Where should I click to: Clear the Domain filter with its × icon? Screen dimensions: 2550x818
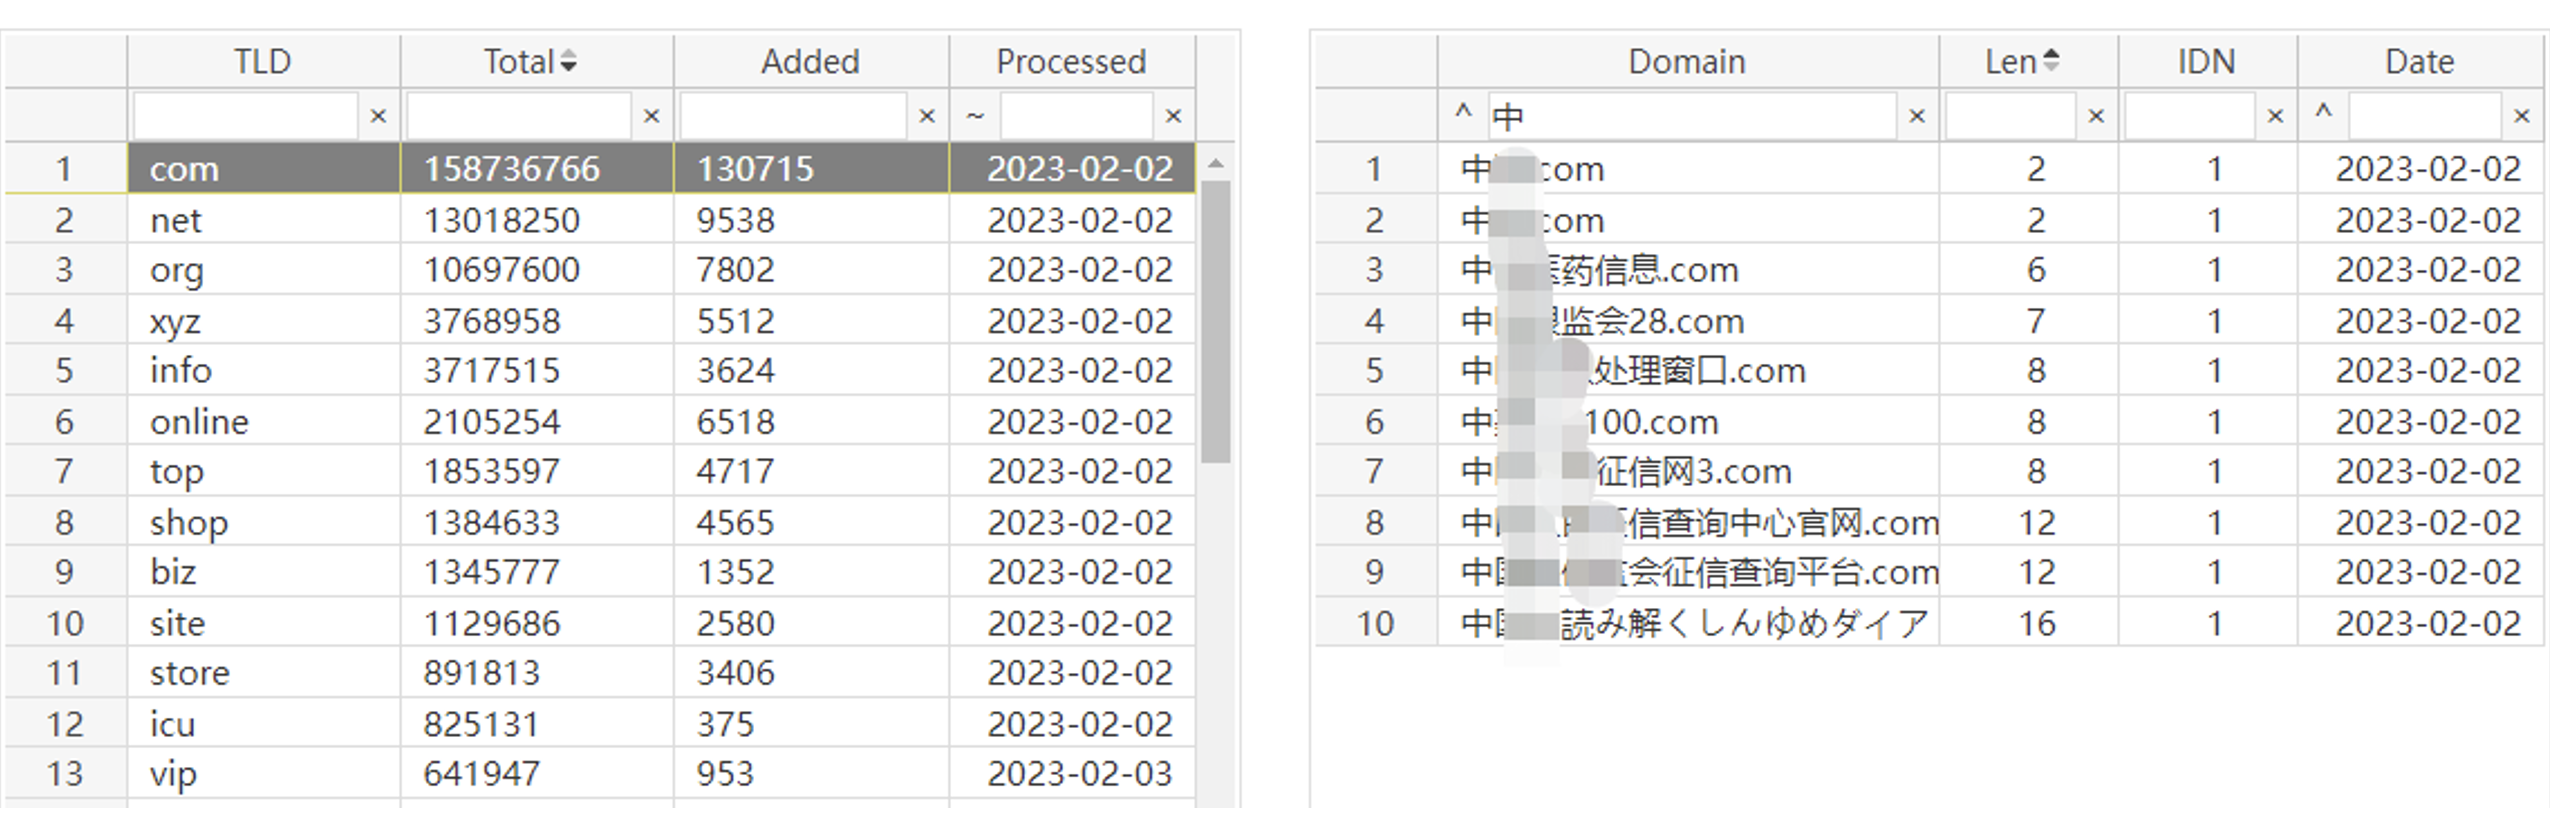[x=1916, y=116]
